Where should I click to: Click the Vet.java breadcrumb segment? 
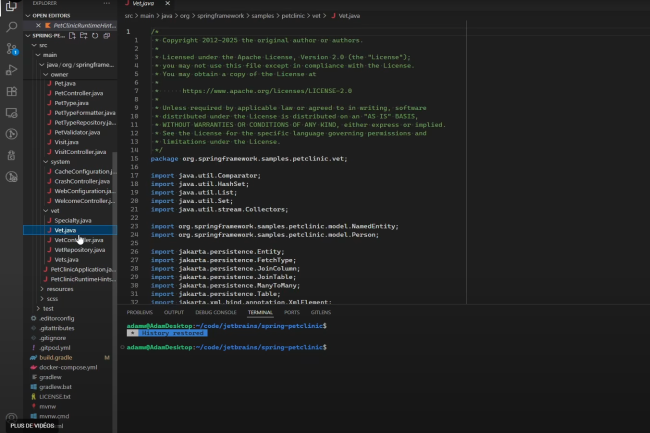(346, 16)
